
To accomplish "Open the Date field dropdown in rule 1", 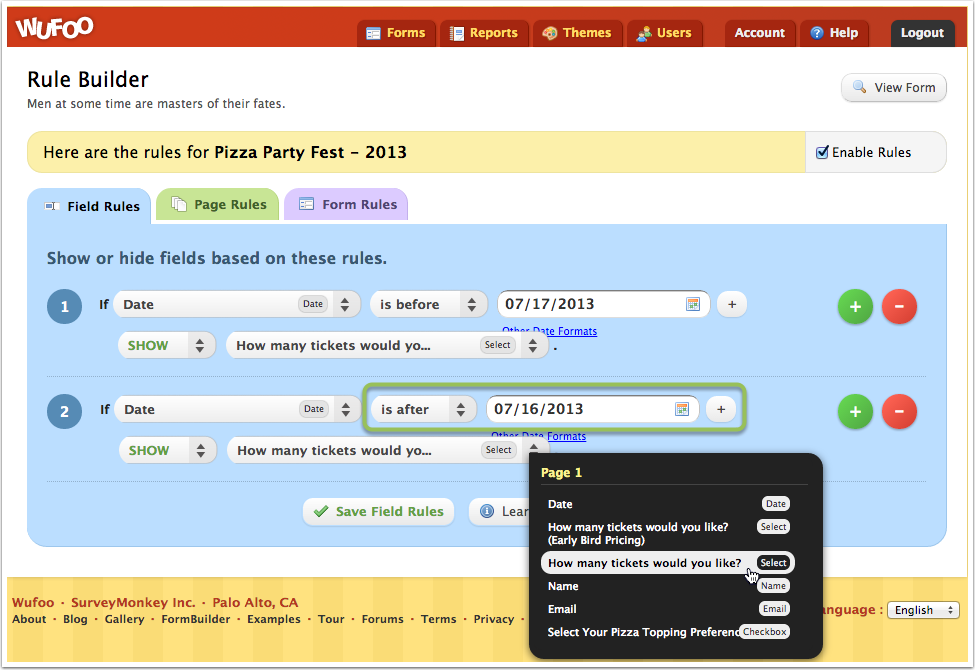I will click(237, 304).
